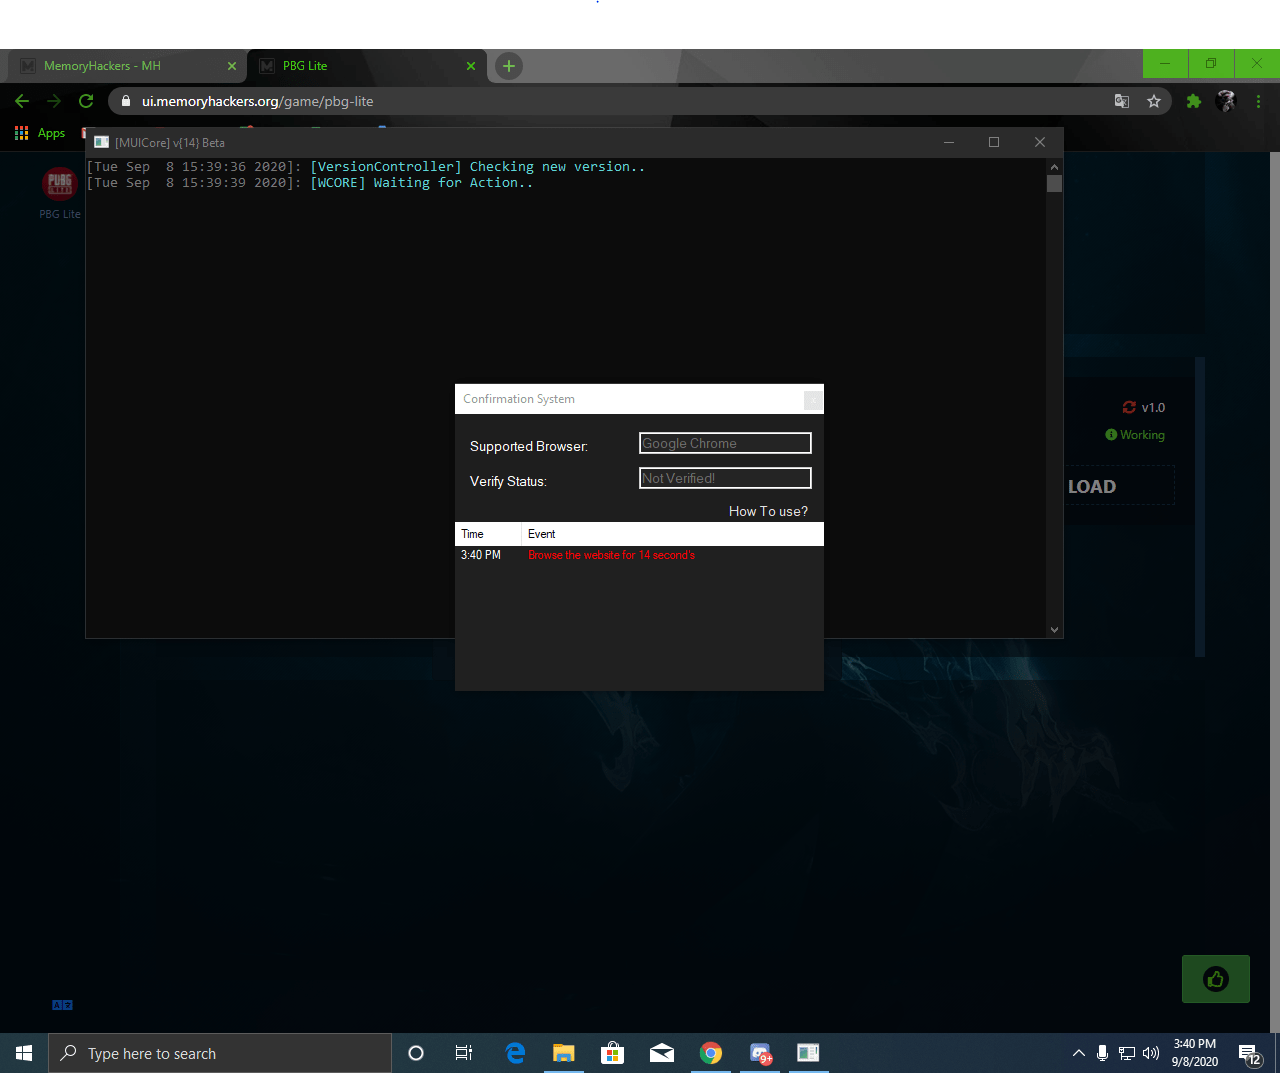Open Task View in the taskbar
The height and width of the screenshot is (1073, 1280).
point(464,1053)
